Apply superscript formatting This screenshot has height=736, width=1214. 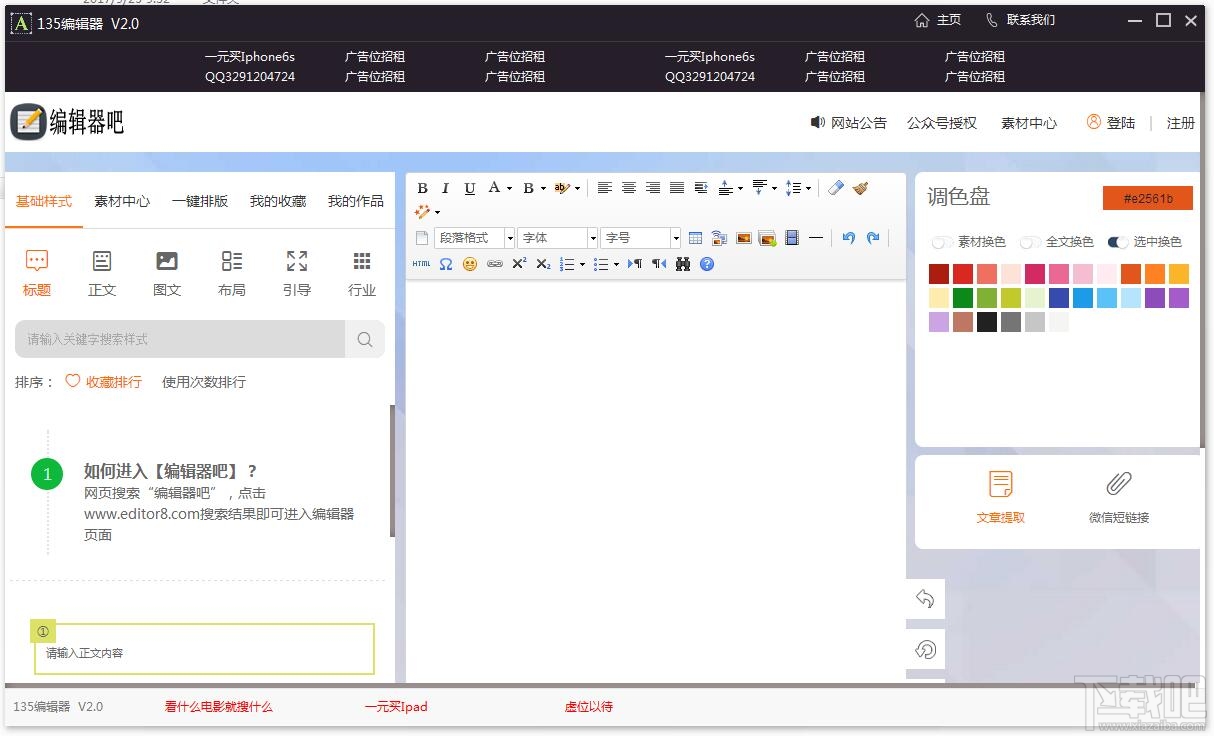(519, 264)
